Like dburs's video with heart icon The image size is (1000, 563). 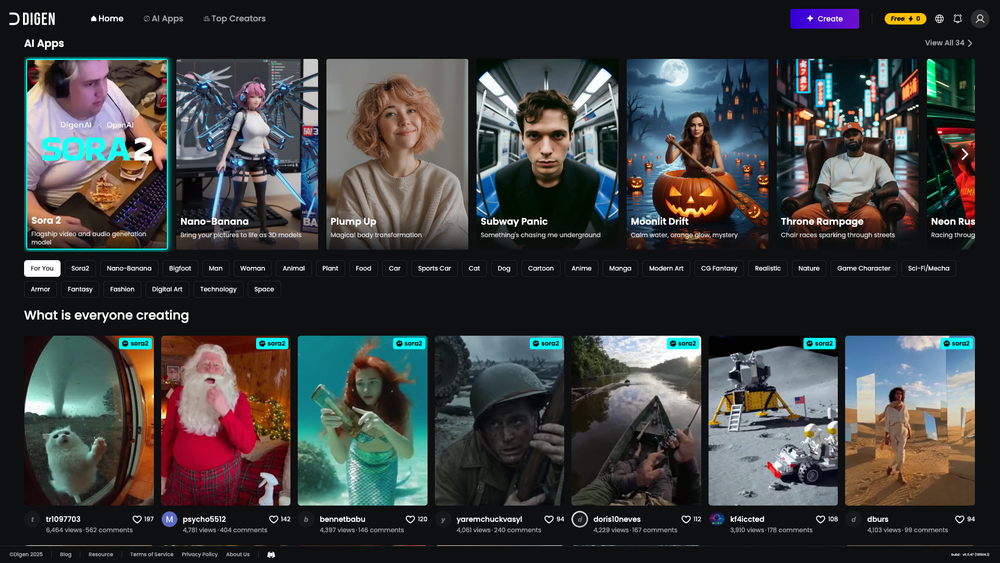(959, 519)
